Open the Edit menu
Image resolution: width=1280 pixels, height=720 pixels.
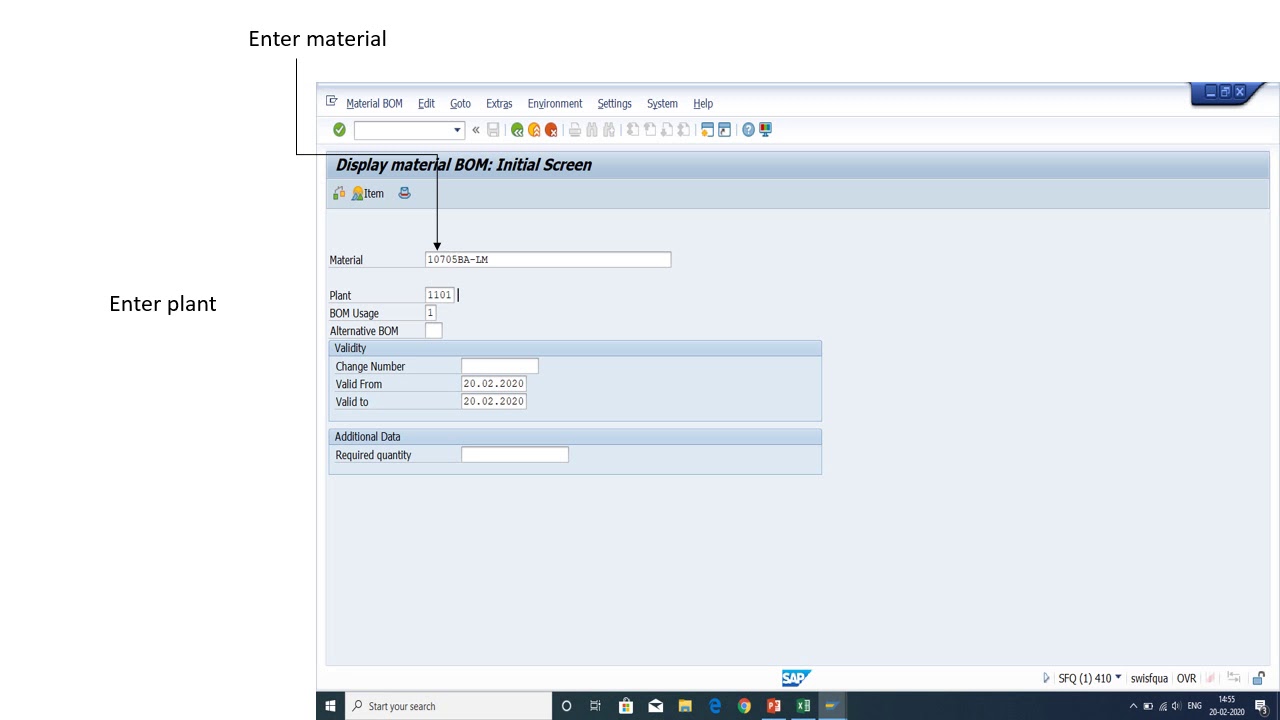tap(426, 104)
